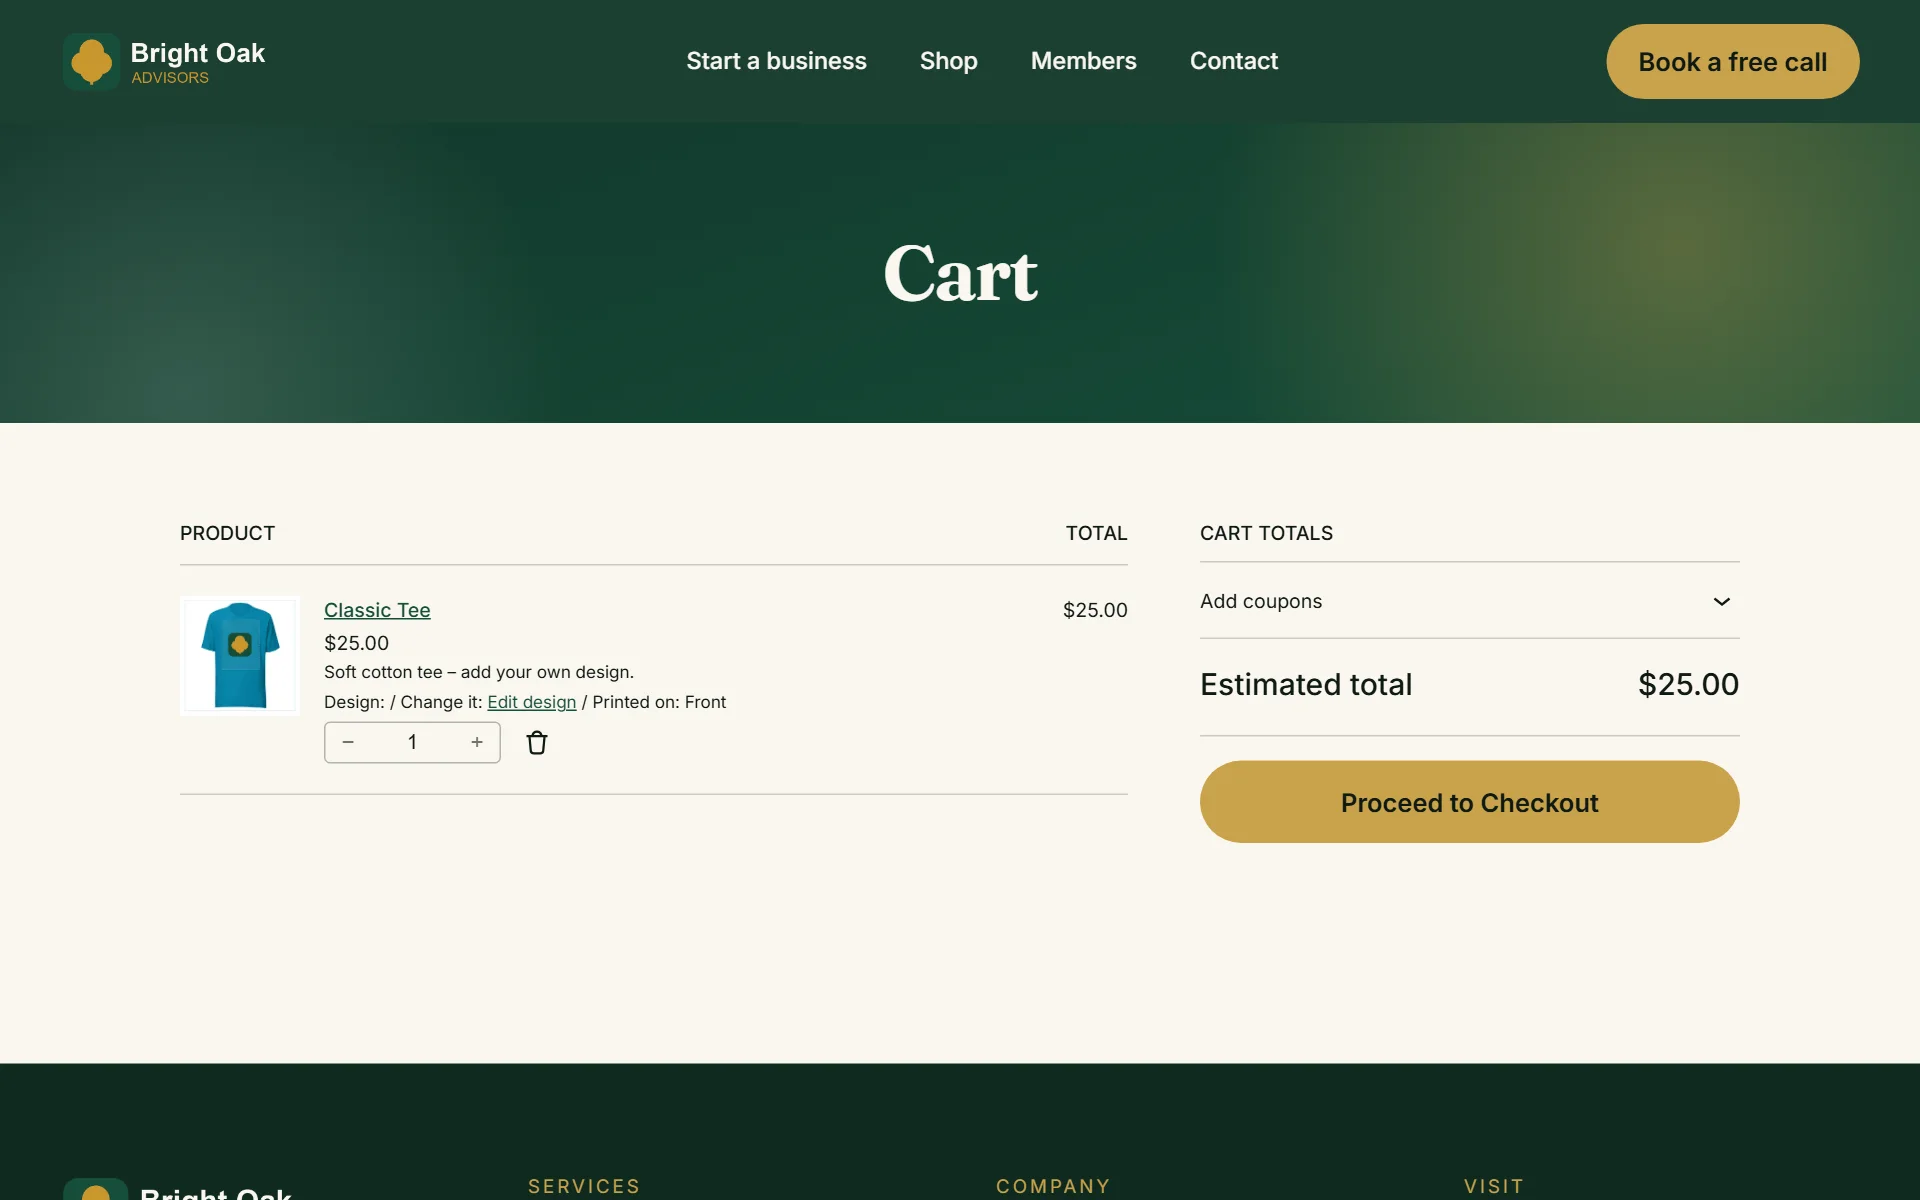Click the Classic Tee t-shirt thumbnail

[x=240, y=656]
